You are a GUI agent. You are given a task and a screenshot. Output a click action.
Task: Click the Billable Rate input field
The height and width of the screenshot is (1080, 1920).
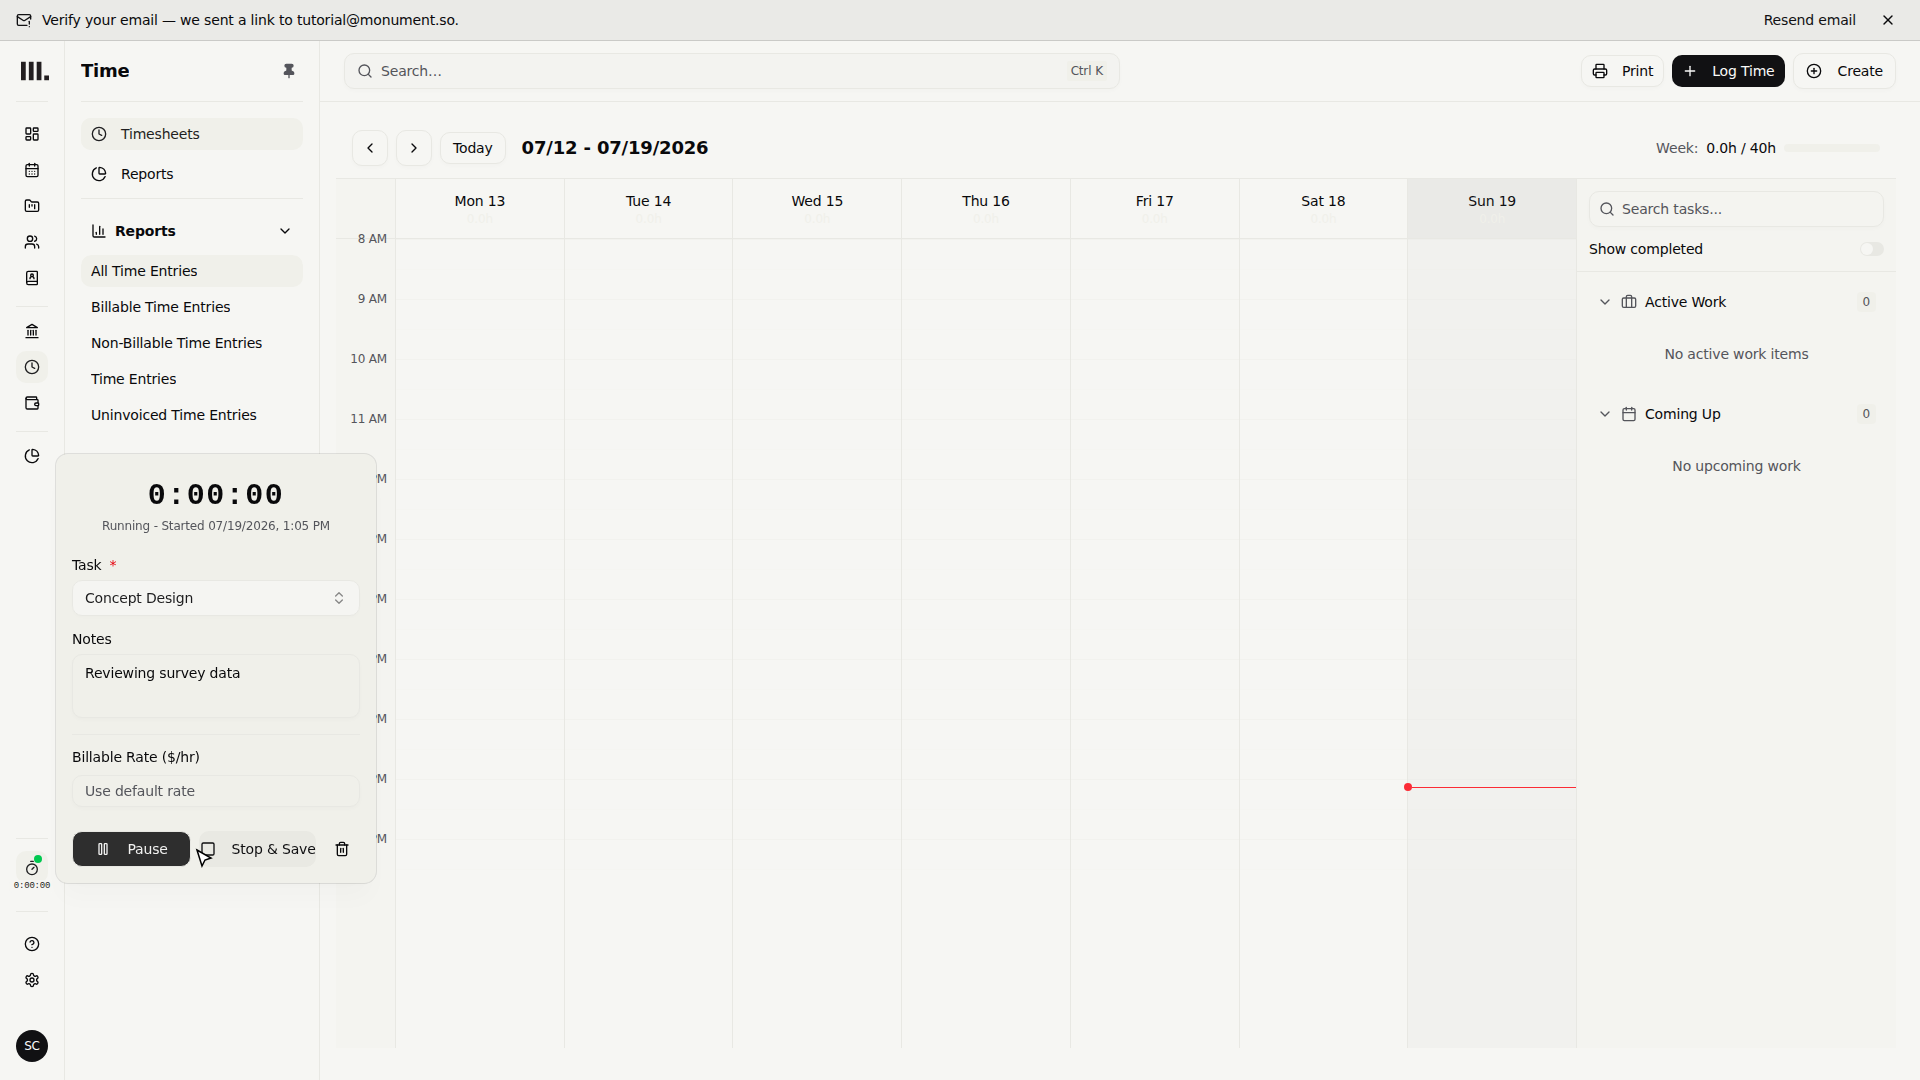[216, 791]
